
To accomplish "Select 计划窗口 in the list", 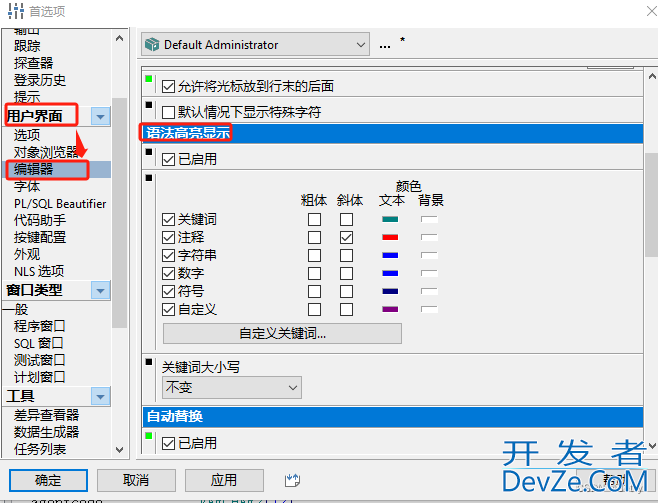I will pyautogui.click(x=39, y=377).
